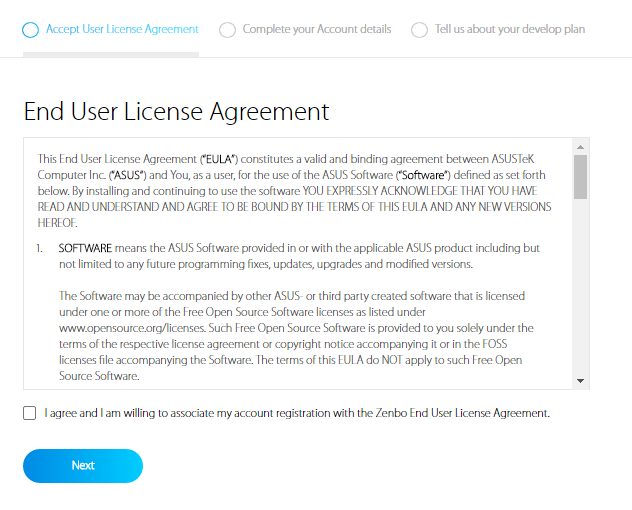Screen dimensions: 632x510
Task: Click the Tell us about your develop plan circle
Action: tap(419, 30)
